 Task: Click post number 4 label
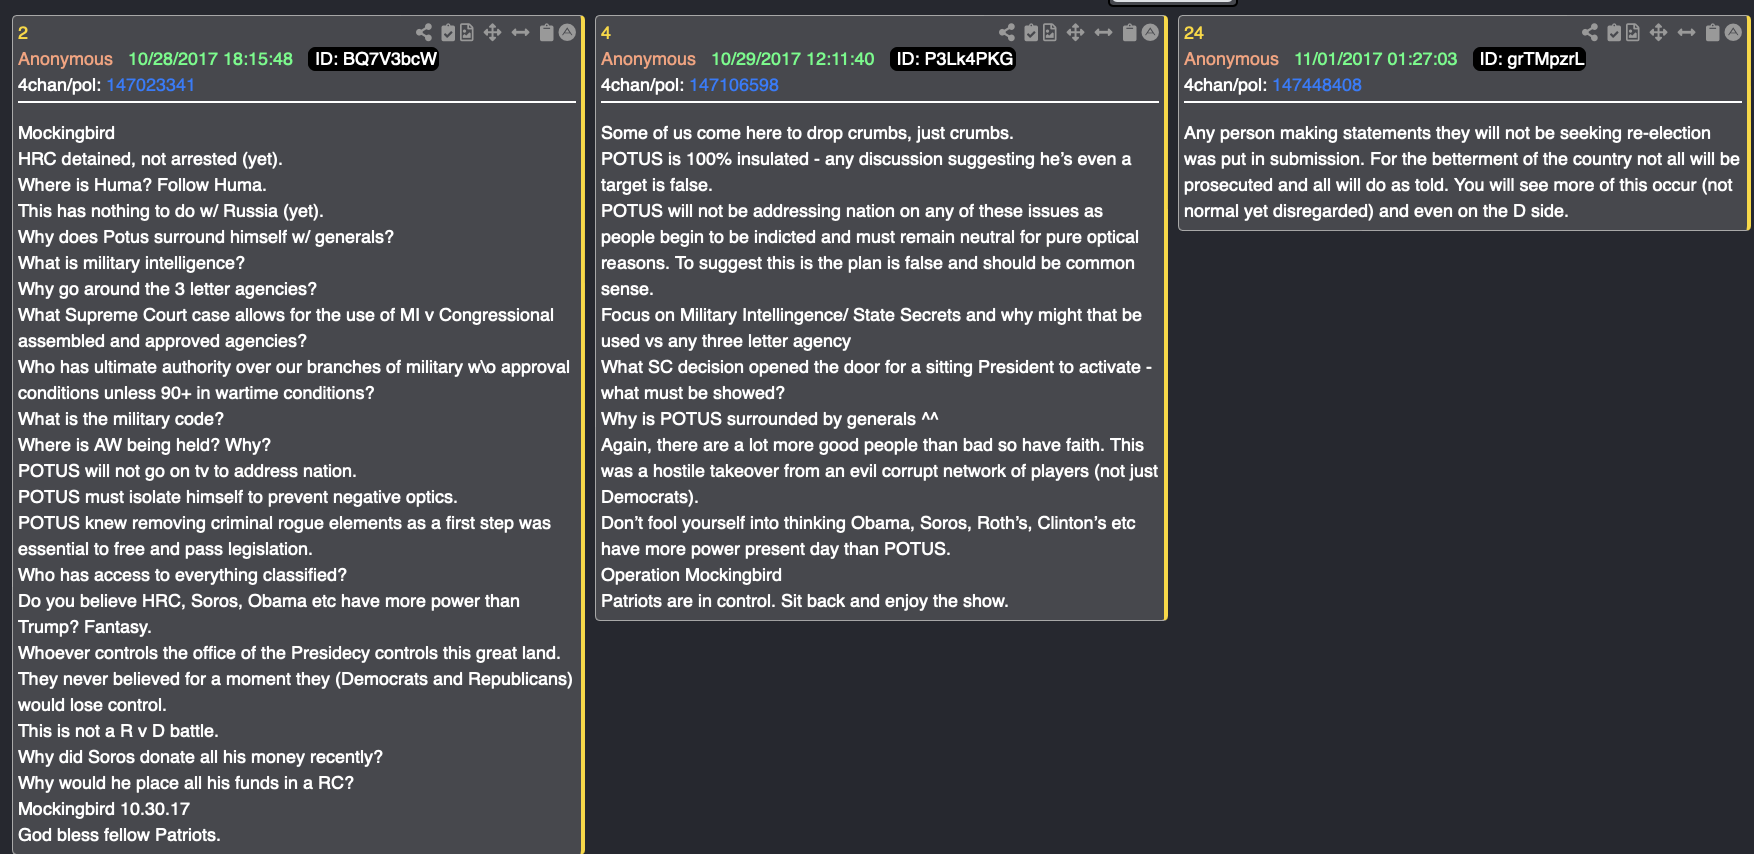pyautogui.click(x=606, y=33)
